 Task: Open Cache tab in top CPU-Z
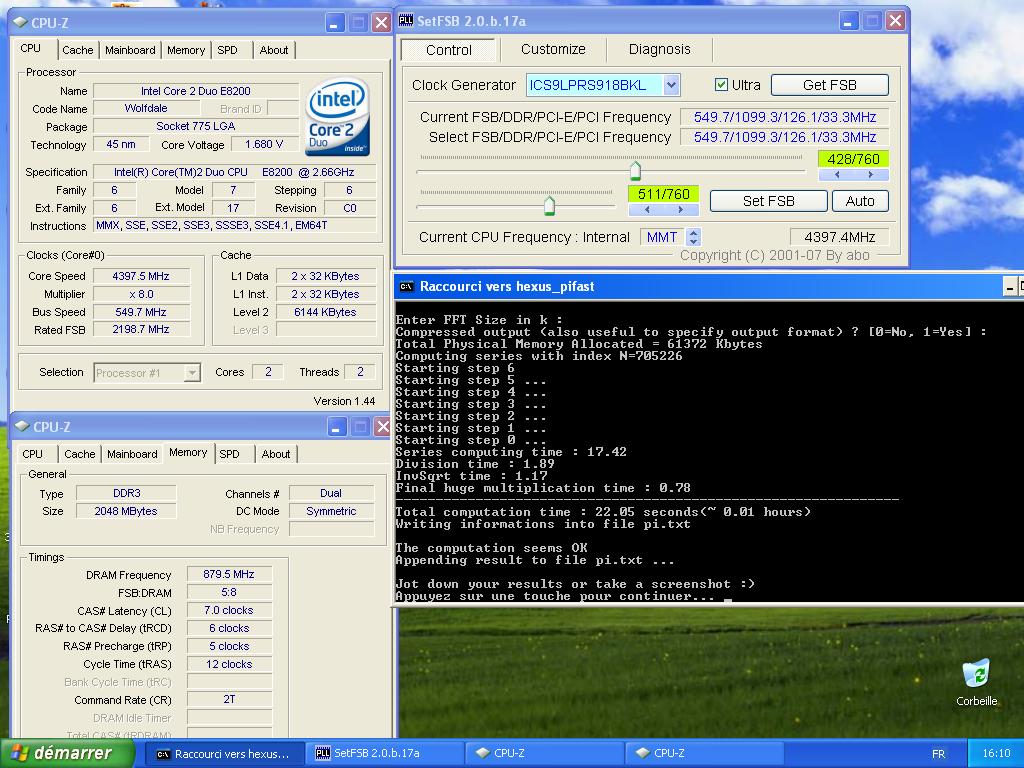tap(78, 50)
